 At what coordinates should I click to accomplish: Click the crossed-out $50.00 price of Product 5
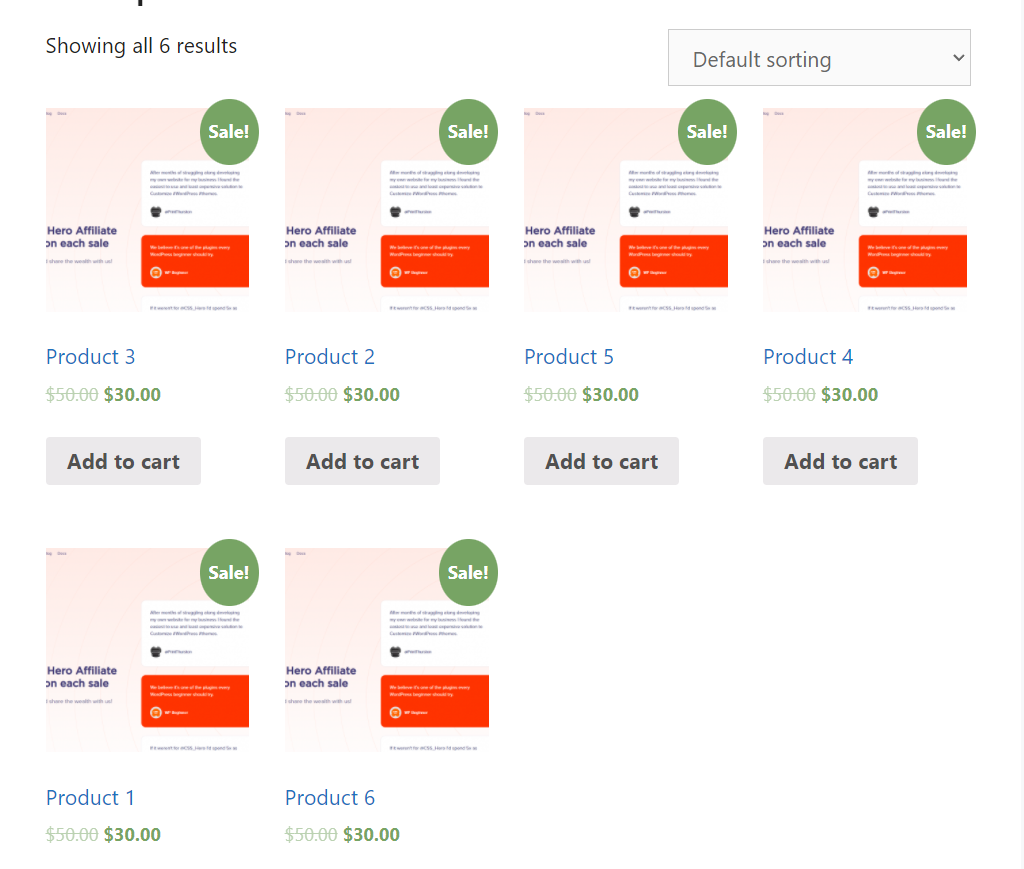coord(550,394)
